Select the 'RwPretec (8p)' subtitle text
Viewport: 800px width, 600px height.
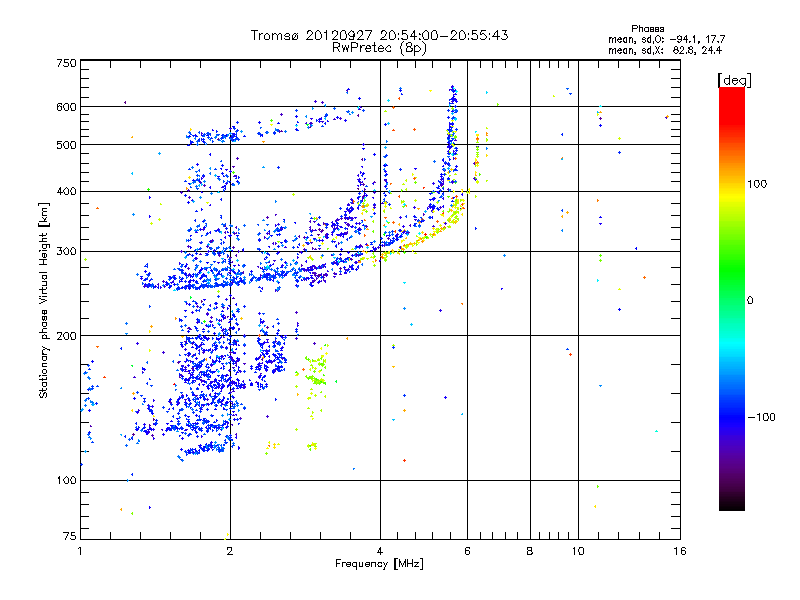379,48
